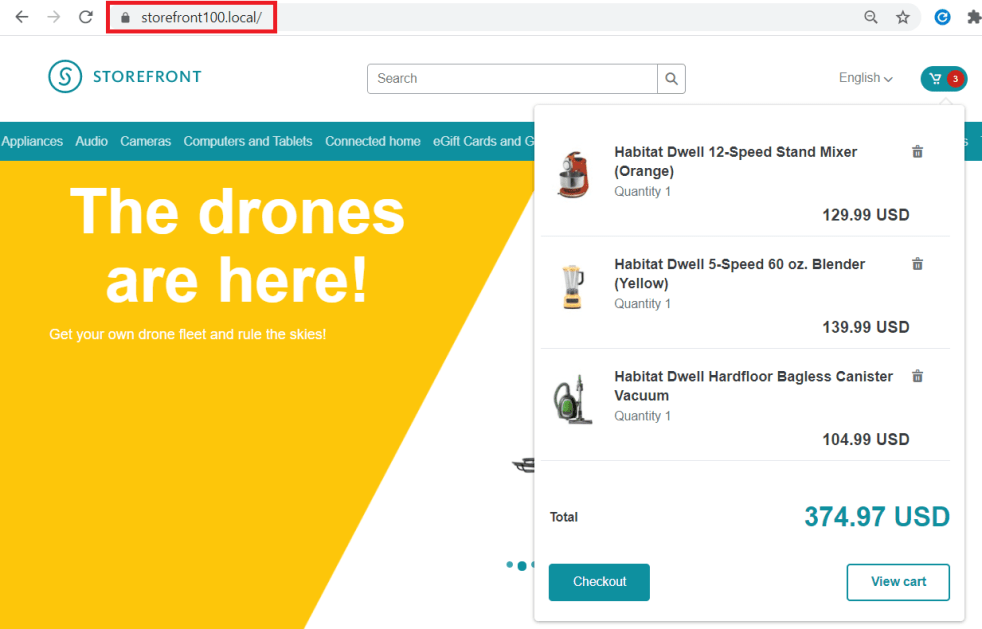982x629 pixels.
Task: Click the Storefront logo
Action: coord(125,77)
